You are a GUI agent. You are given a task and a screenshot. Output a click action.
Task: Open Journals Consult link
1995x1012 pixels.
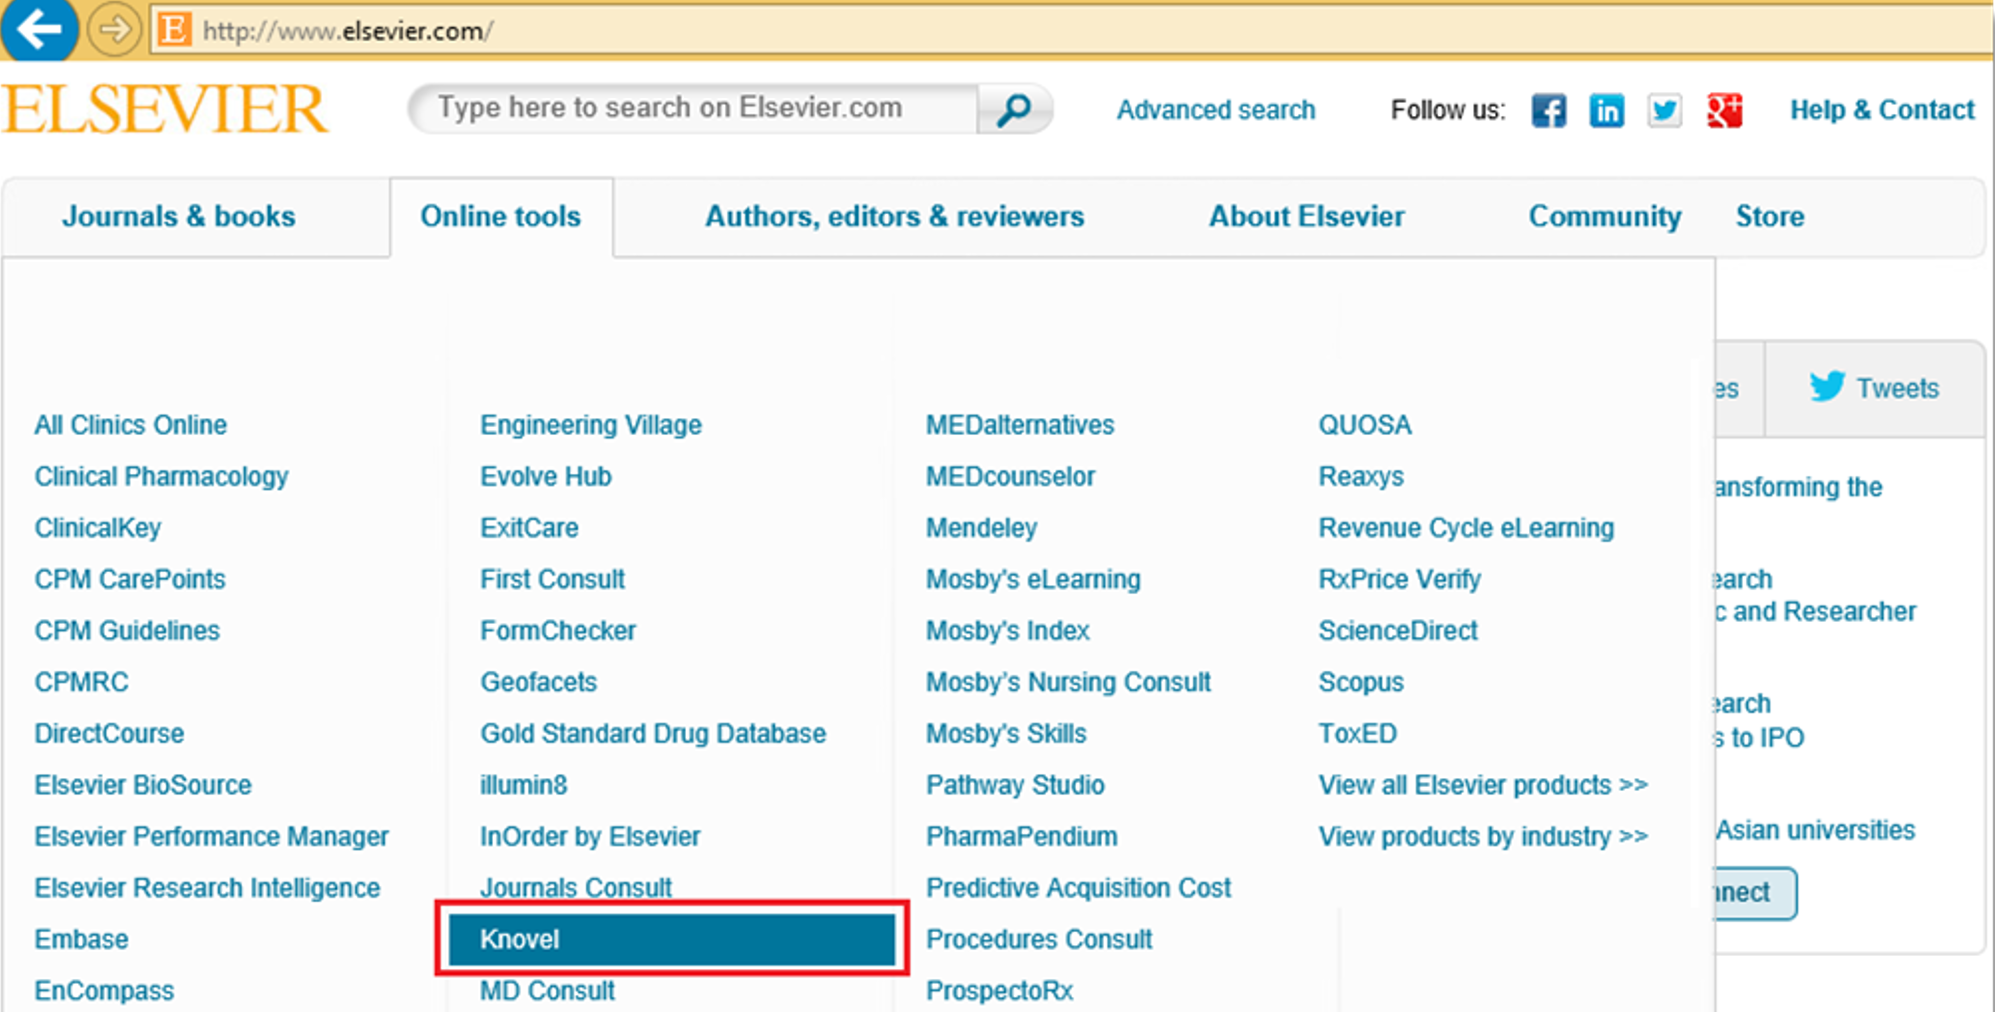pyautogui.click(x=576, y=887)
